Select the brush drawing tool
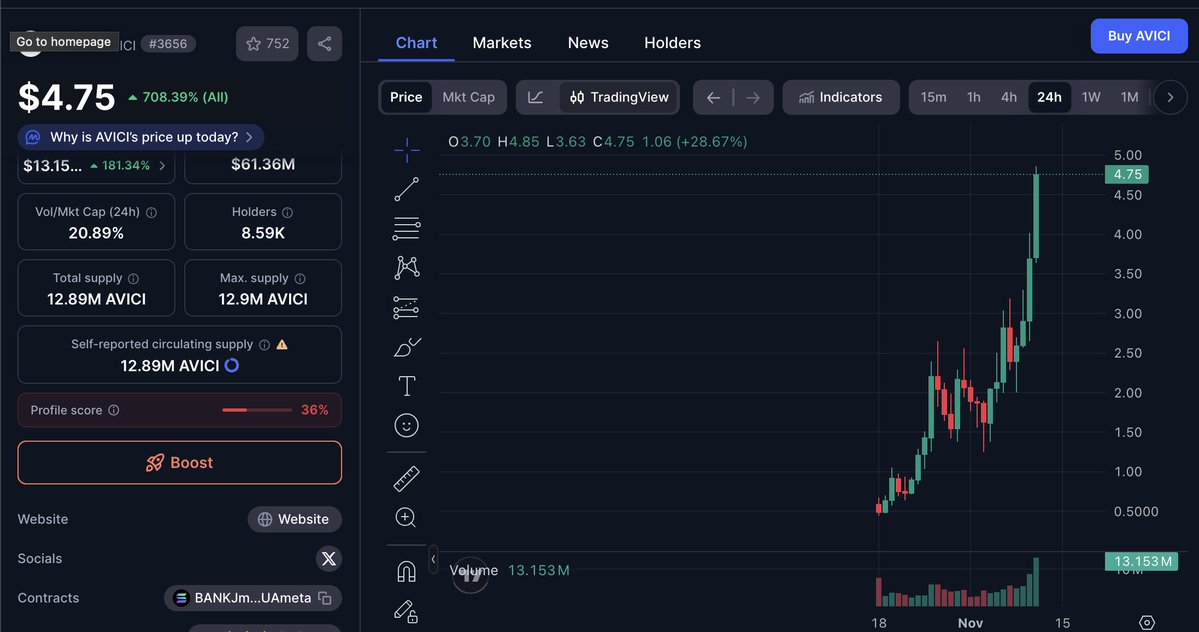 point(406,347)
